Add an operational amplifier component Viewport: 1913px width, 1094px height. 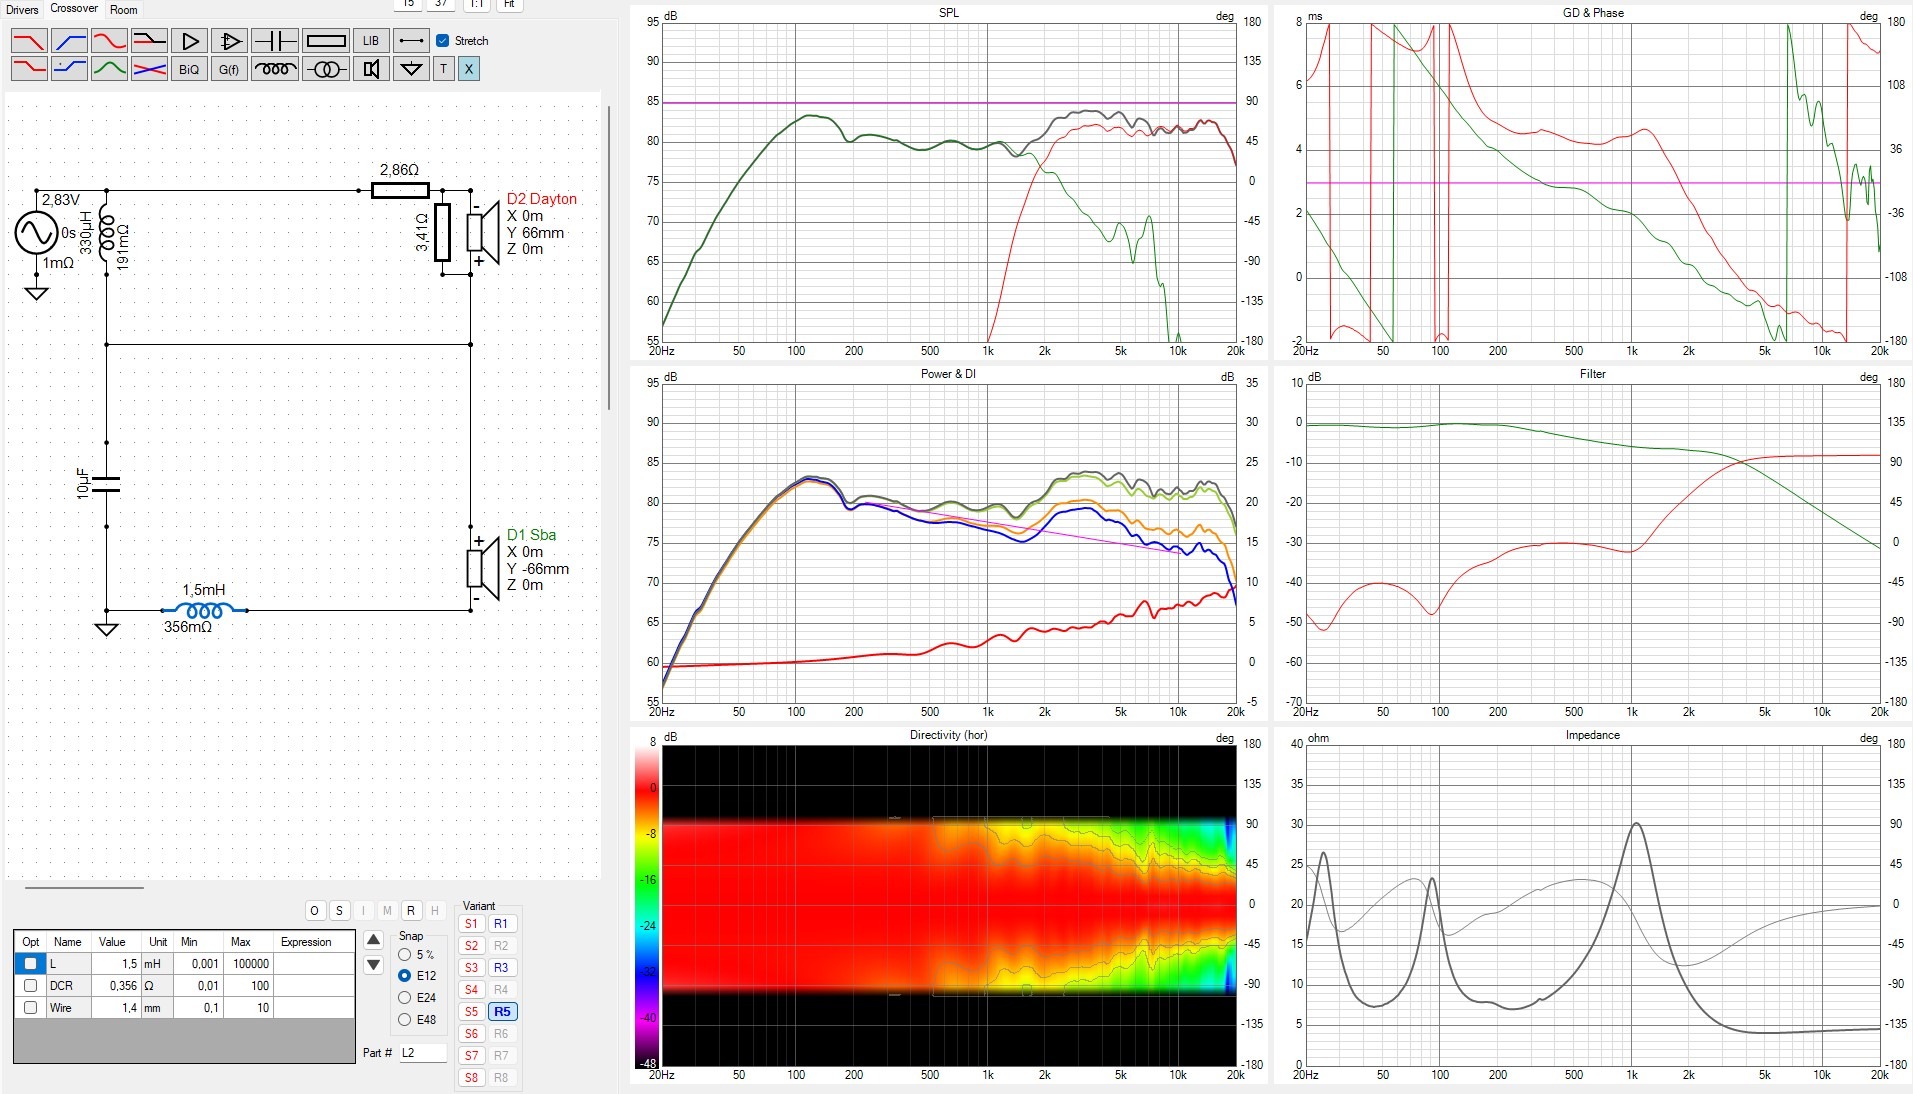[x=229, y=41]
